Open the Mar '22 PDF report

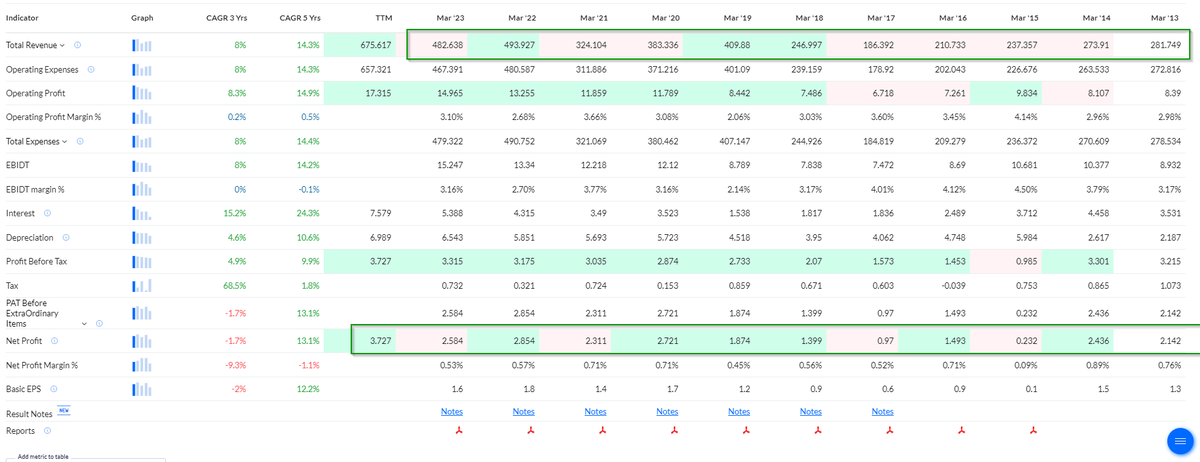530,431
